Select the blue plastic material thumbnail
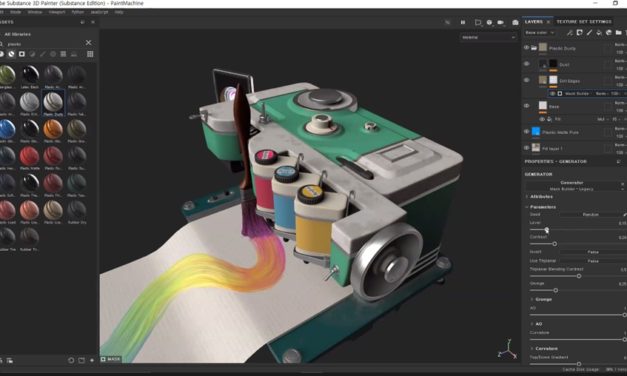627x376 pixels. click(7, 130)
